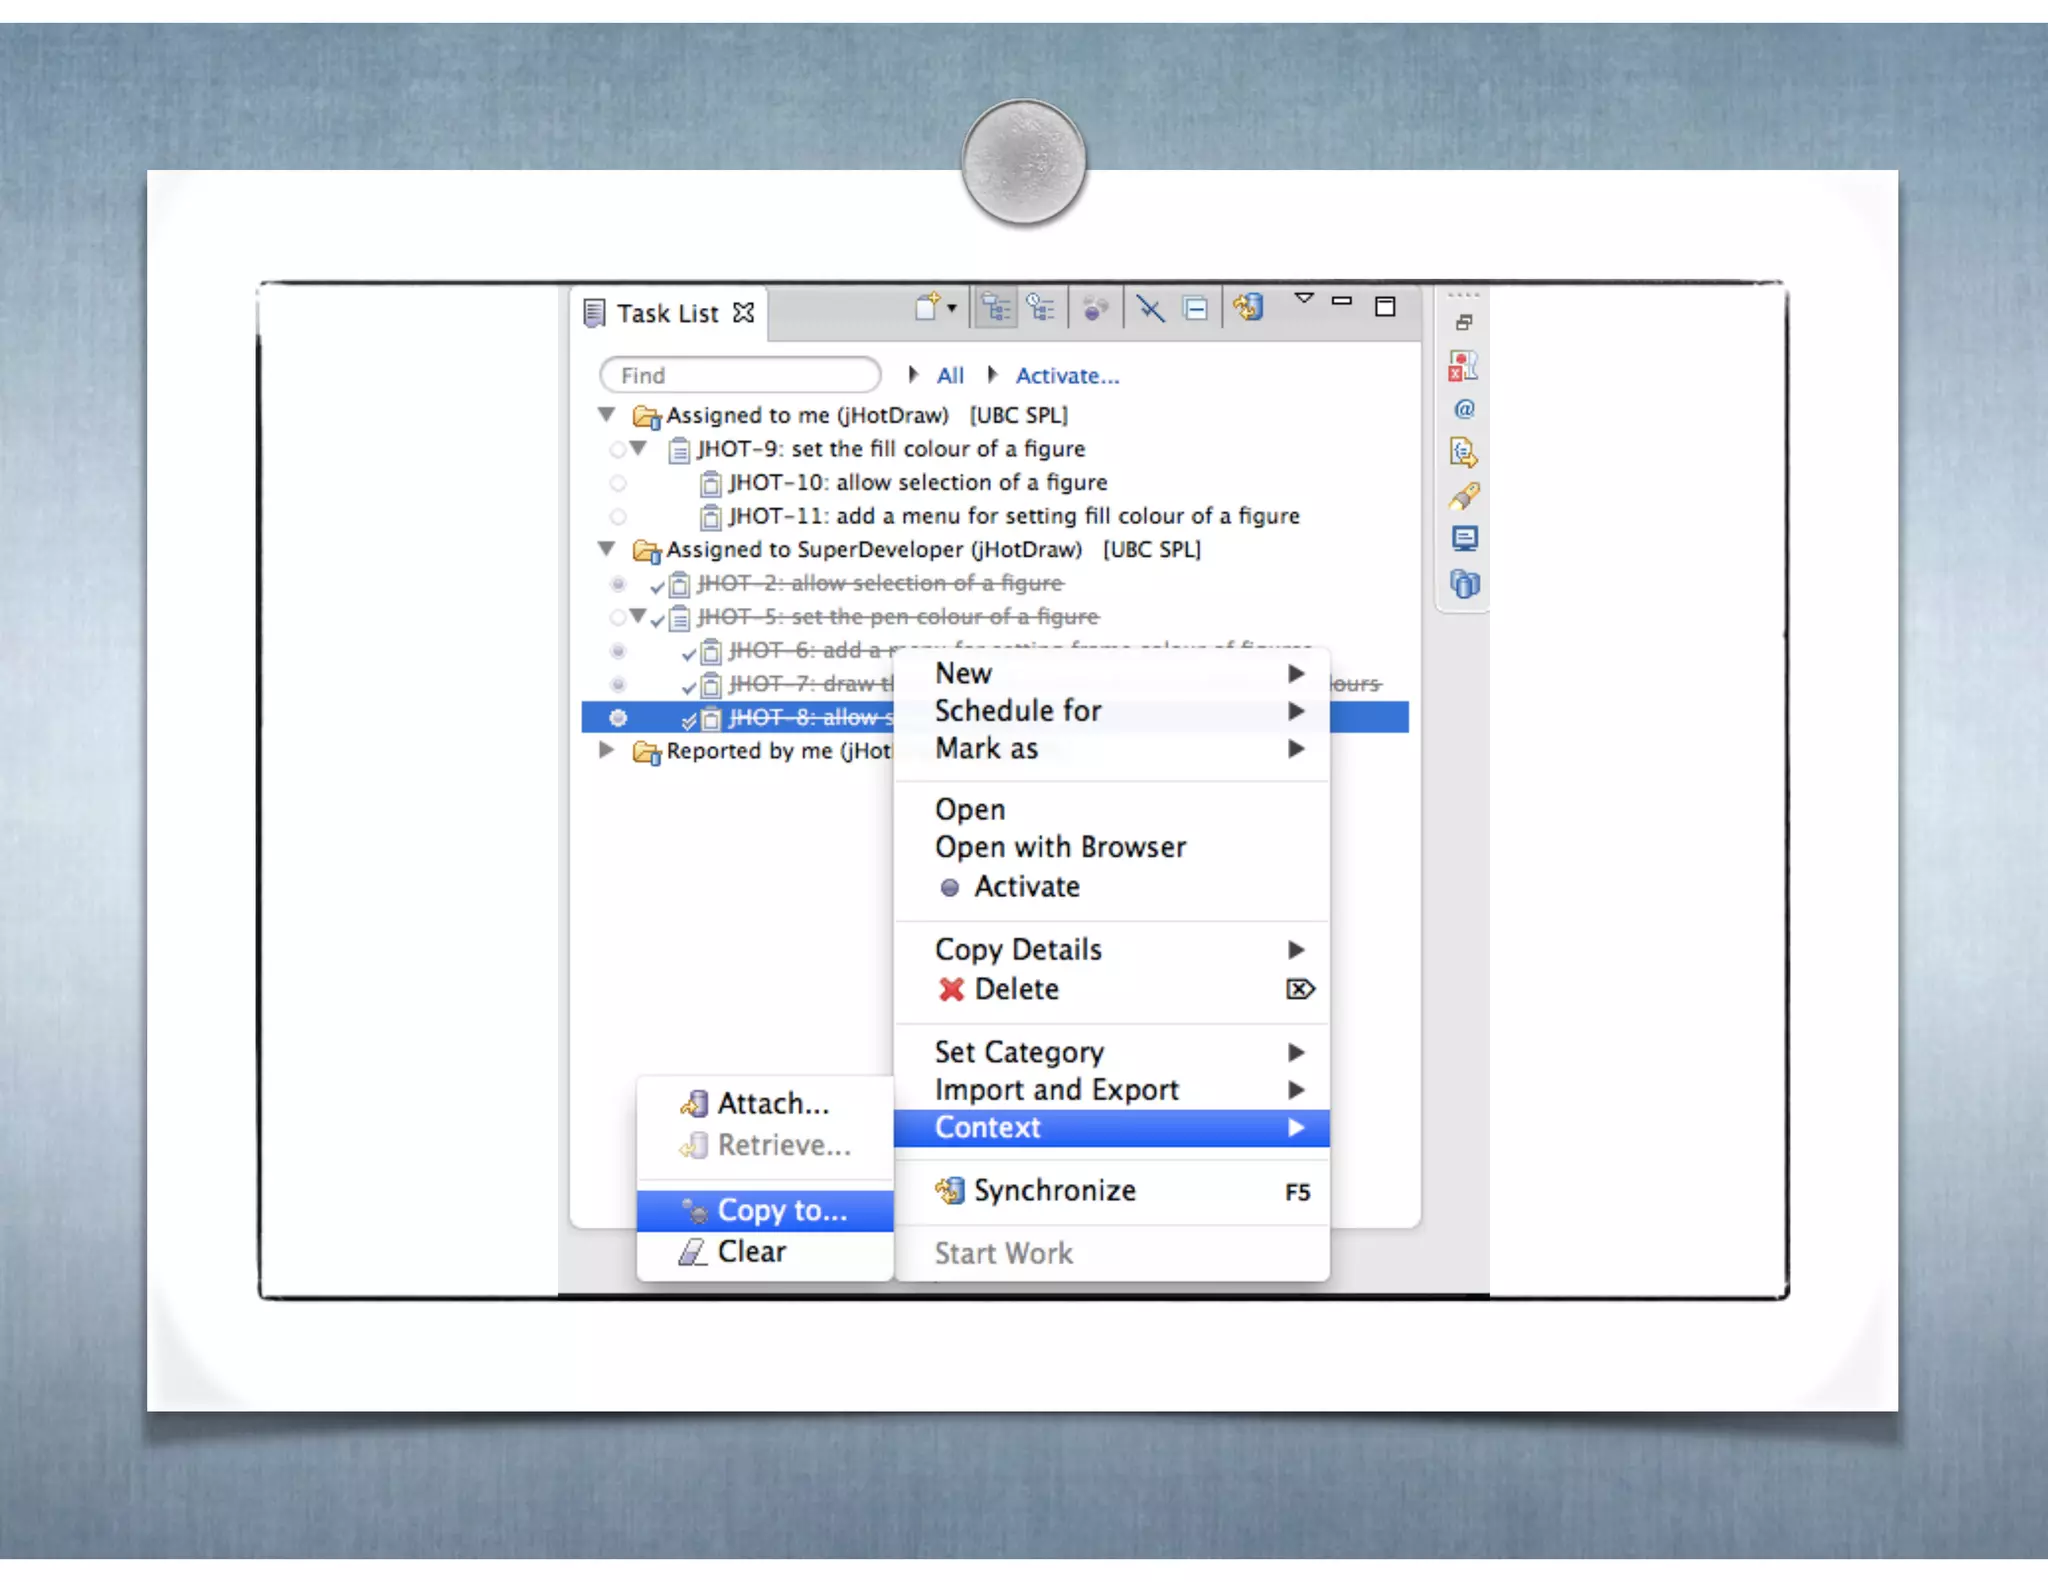2048x1582 pixels.
Task: Click the stacked cylinders repositories icon in side bar
Action: click(x=1465, y=584)
